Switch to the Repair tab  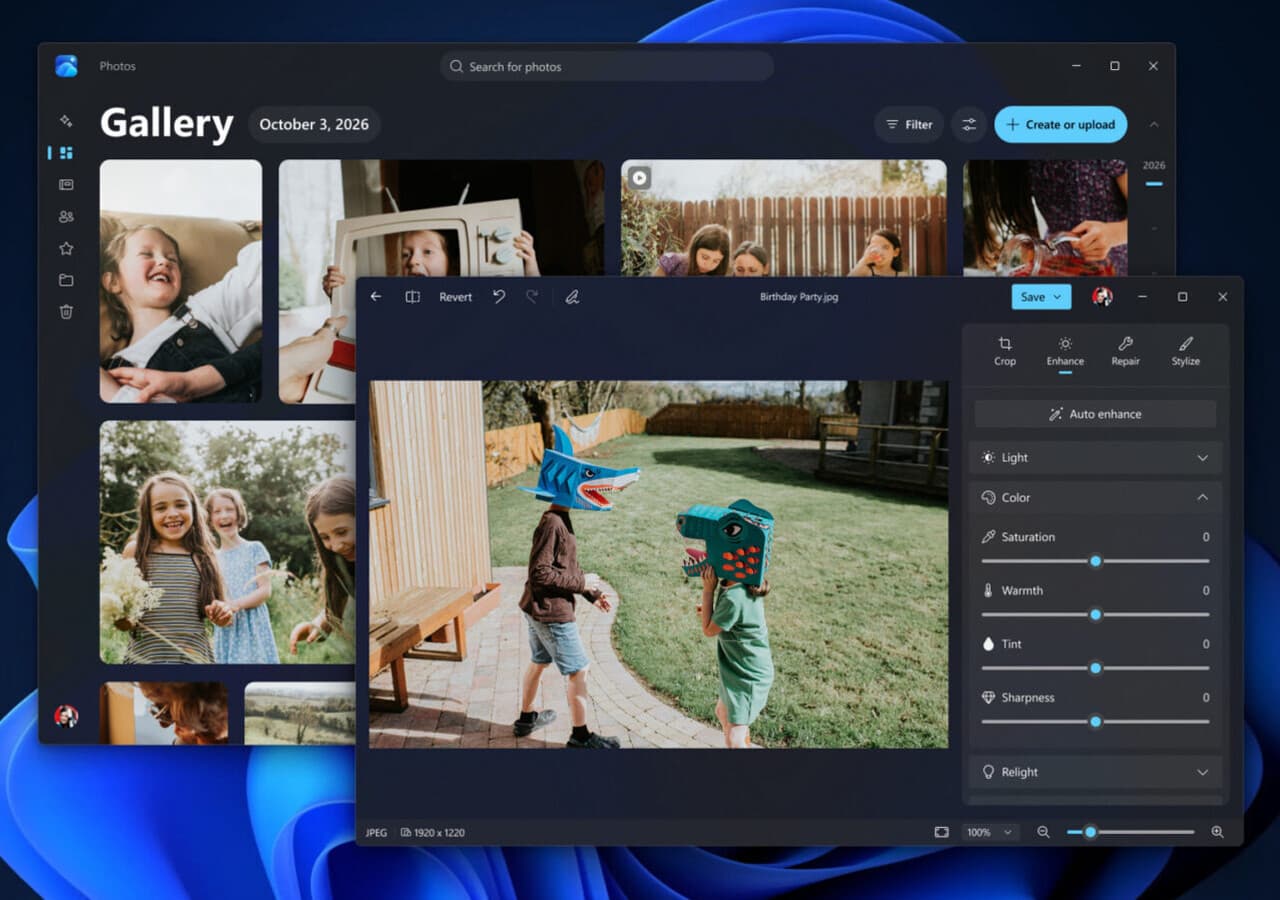[1125, 352]
